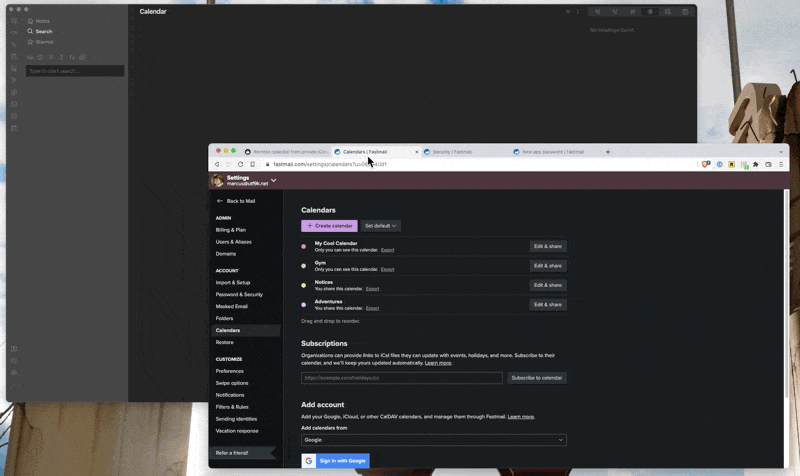Open Folders settings

pyautogui.click(x=224, y=318)
